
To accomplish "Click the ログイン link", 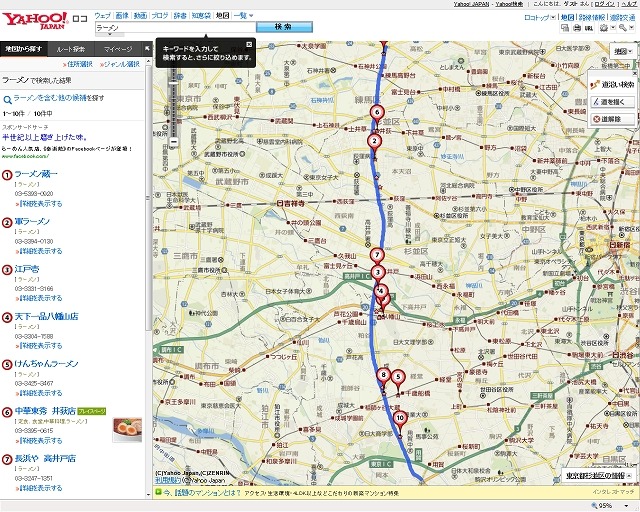I will click(604, 4).
